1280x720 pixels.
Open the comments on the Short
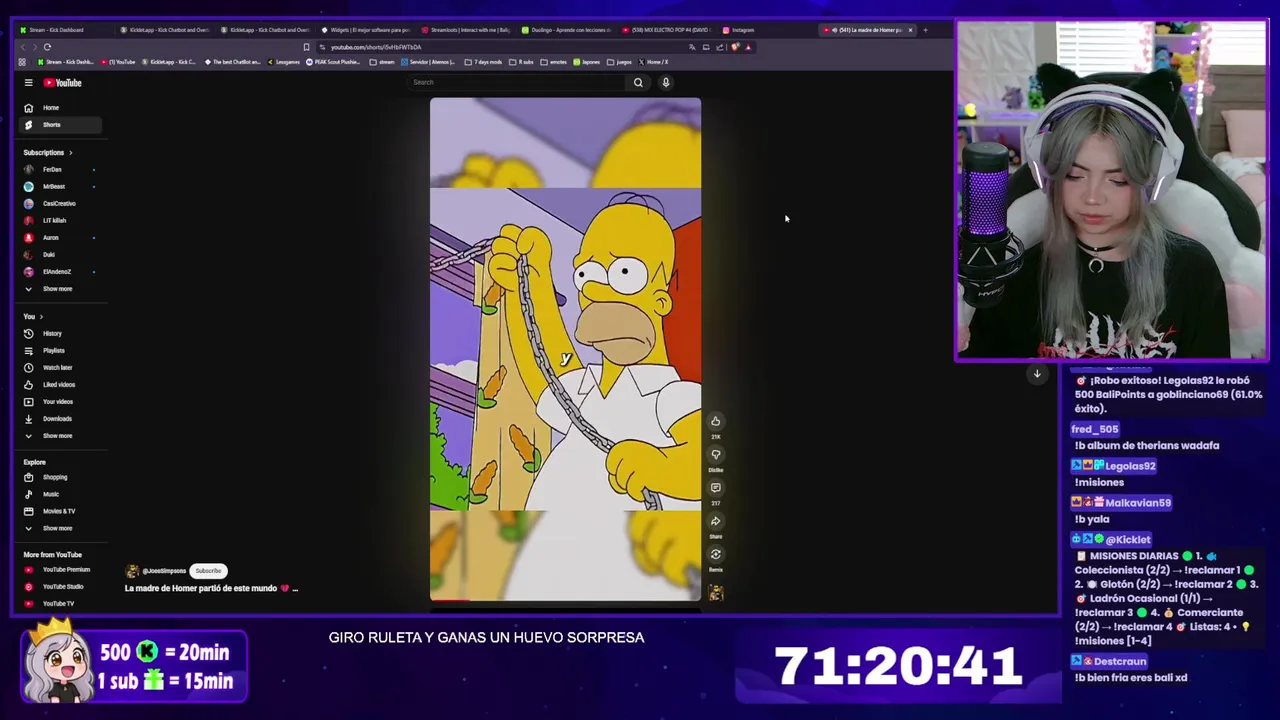click(x=715, y=488)
